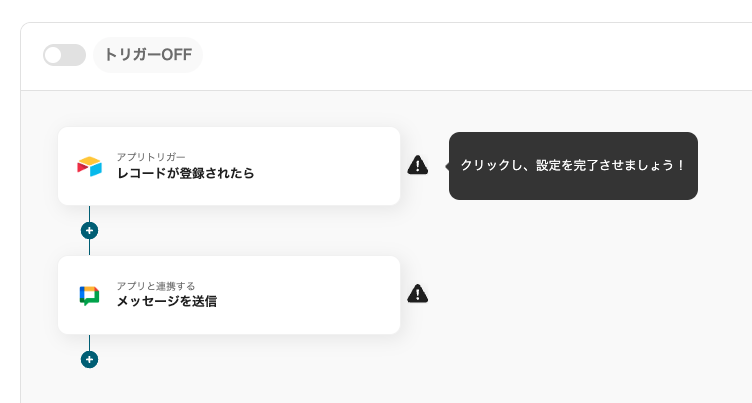The width and height of the screenshot is (752, 403).
Task: Toggle the trigger ON/OFF switch
Action: (64, 55)
